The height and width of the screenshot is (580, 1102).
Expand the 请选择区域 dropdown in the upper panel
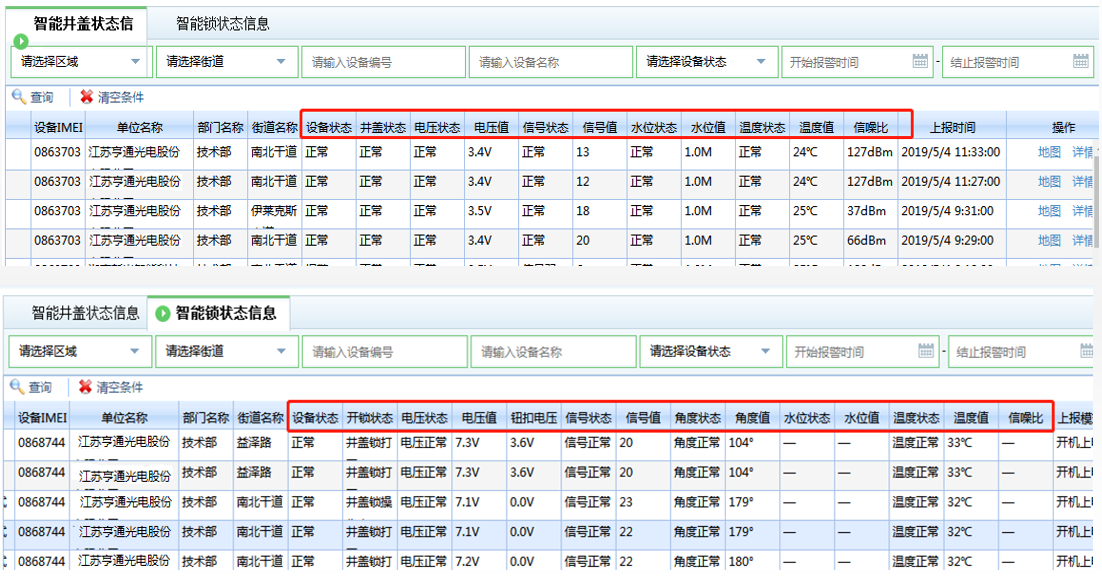tap(138, 61)
